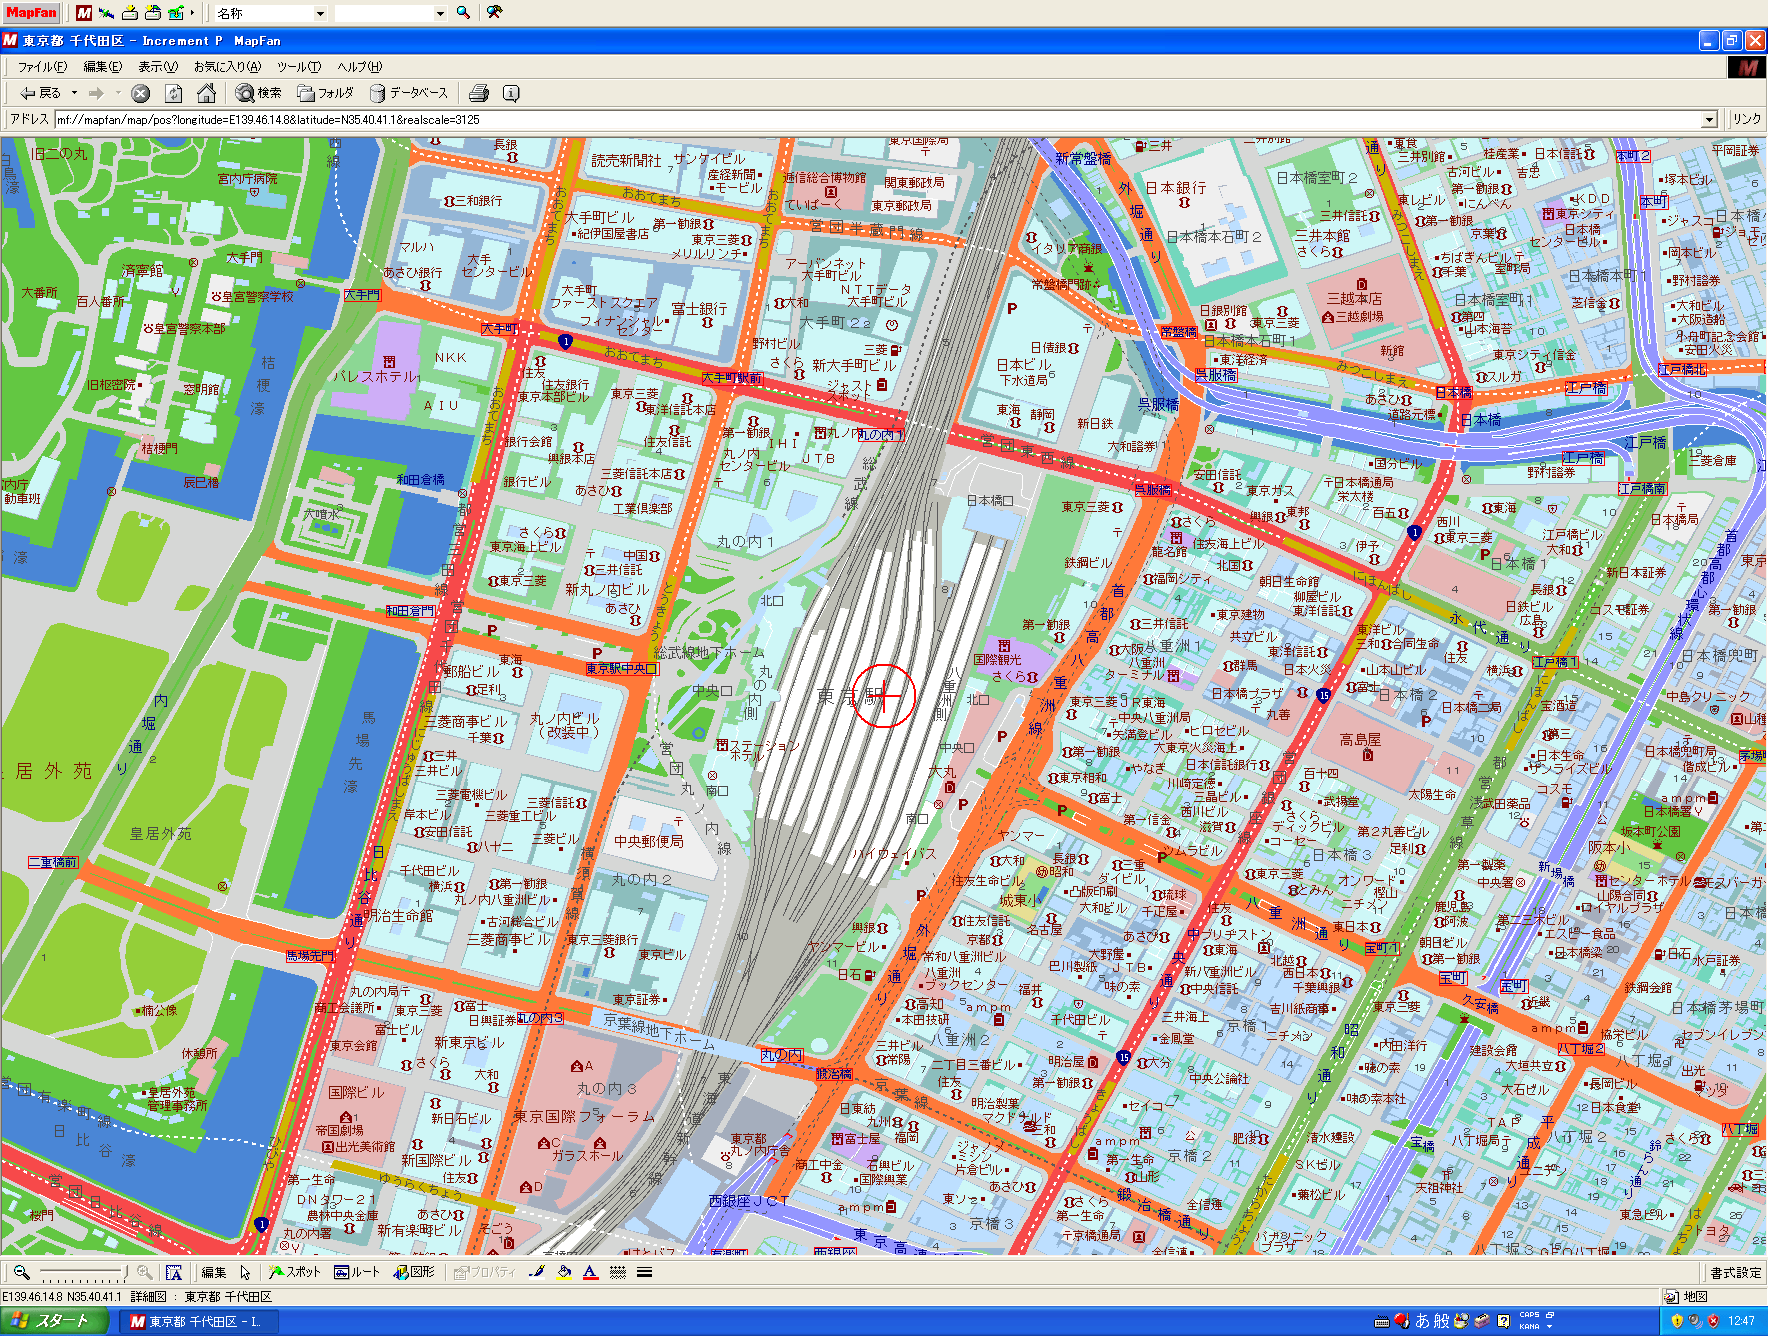Click the text label size icon in bottom toolbar
The image size is (1768, 1336).
174,1272
